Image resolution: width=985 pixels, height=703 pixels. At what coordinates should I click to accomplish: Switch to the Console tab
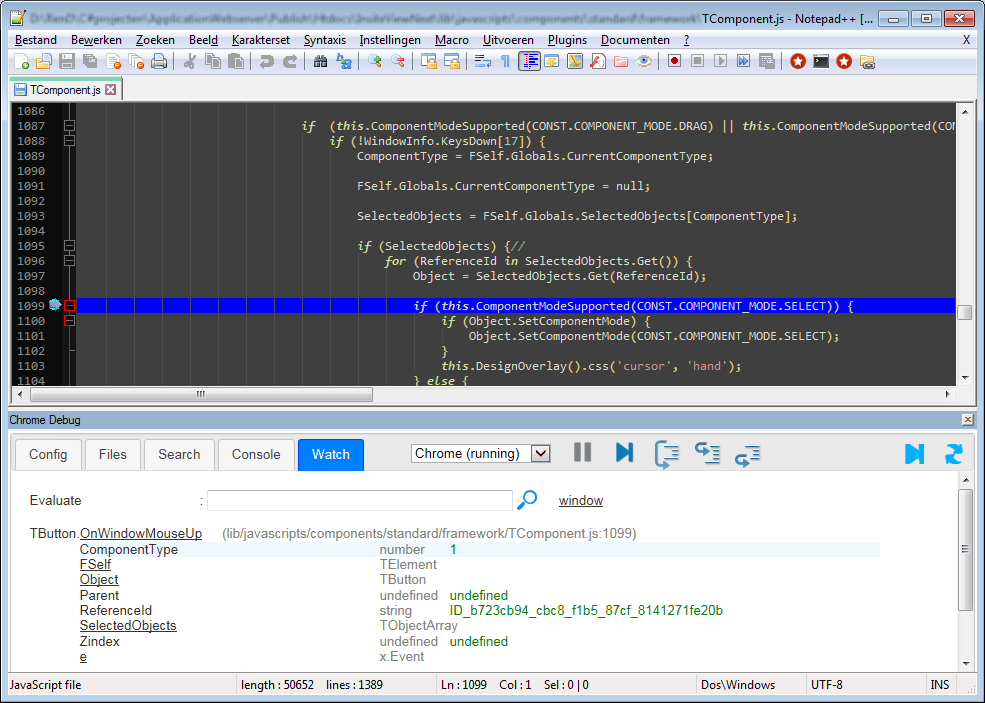256,454
